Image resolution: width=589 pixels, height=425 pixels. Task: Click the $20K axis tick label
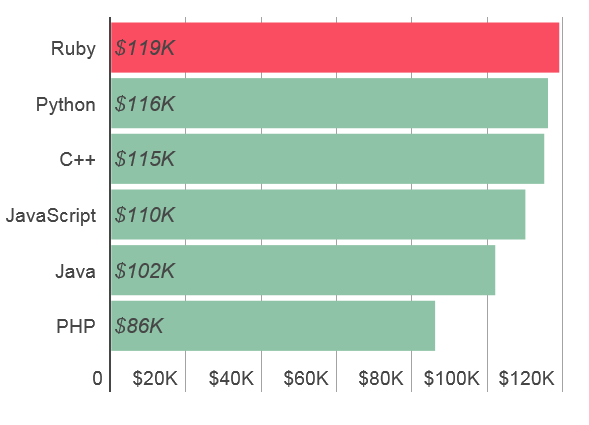pos(155,378)
